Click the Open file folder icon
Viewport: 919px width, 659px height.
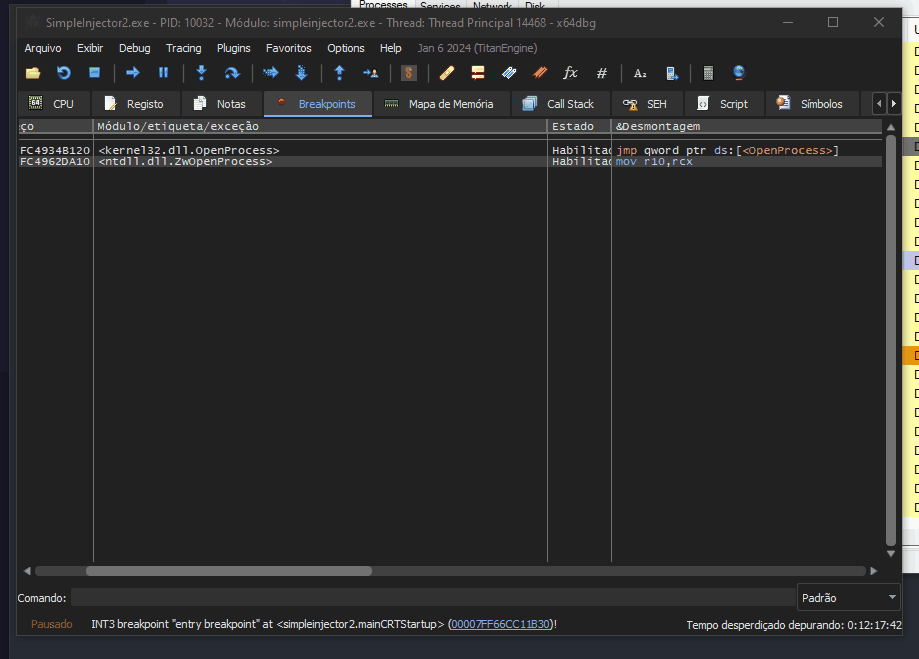[x=33, y=73]
